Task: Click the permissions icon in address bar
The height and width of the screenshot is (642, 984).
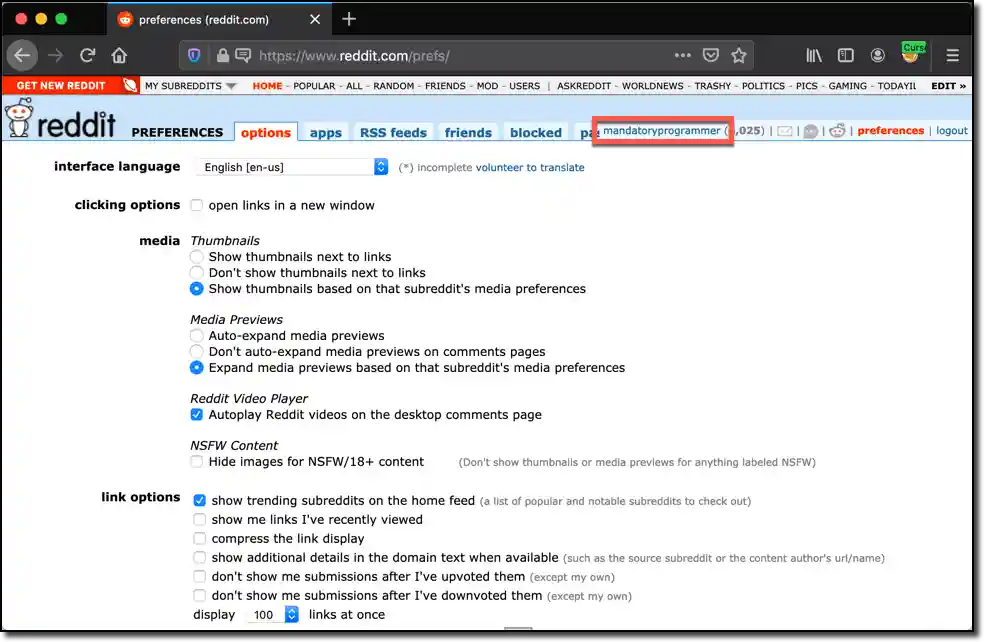Action: point(243,55)
